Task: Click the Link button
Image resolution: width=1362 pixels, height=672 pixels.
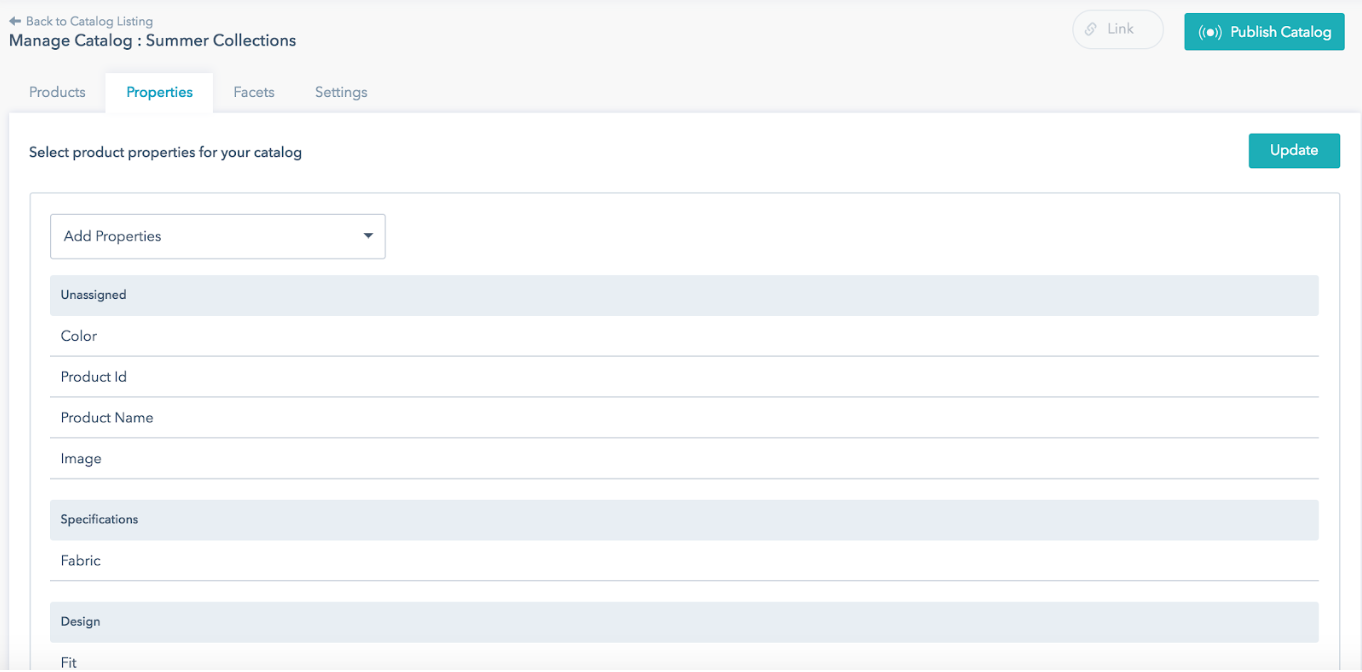Action: [1118, 30]
